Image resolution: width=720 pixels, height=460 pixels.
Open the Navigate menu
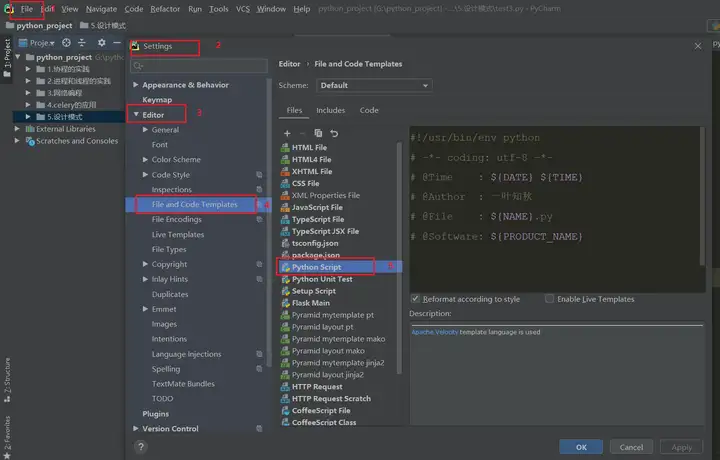[101, 9]
